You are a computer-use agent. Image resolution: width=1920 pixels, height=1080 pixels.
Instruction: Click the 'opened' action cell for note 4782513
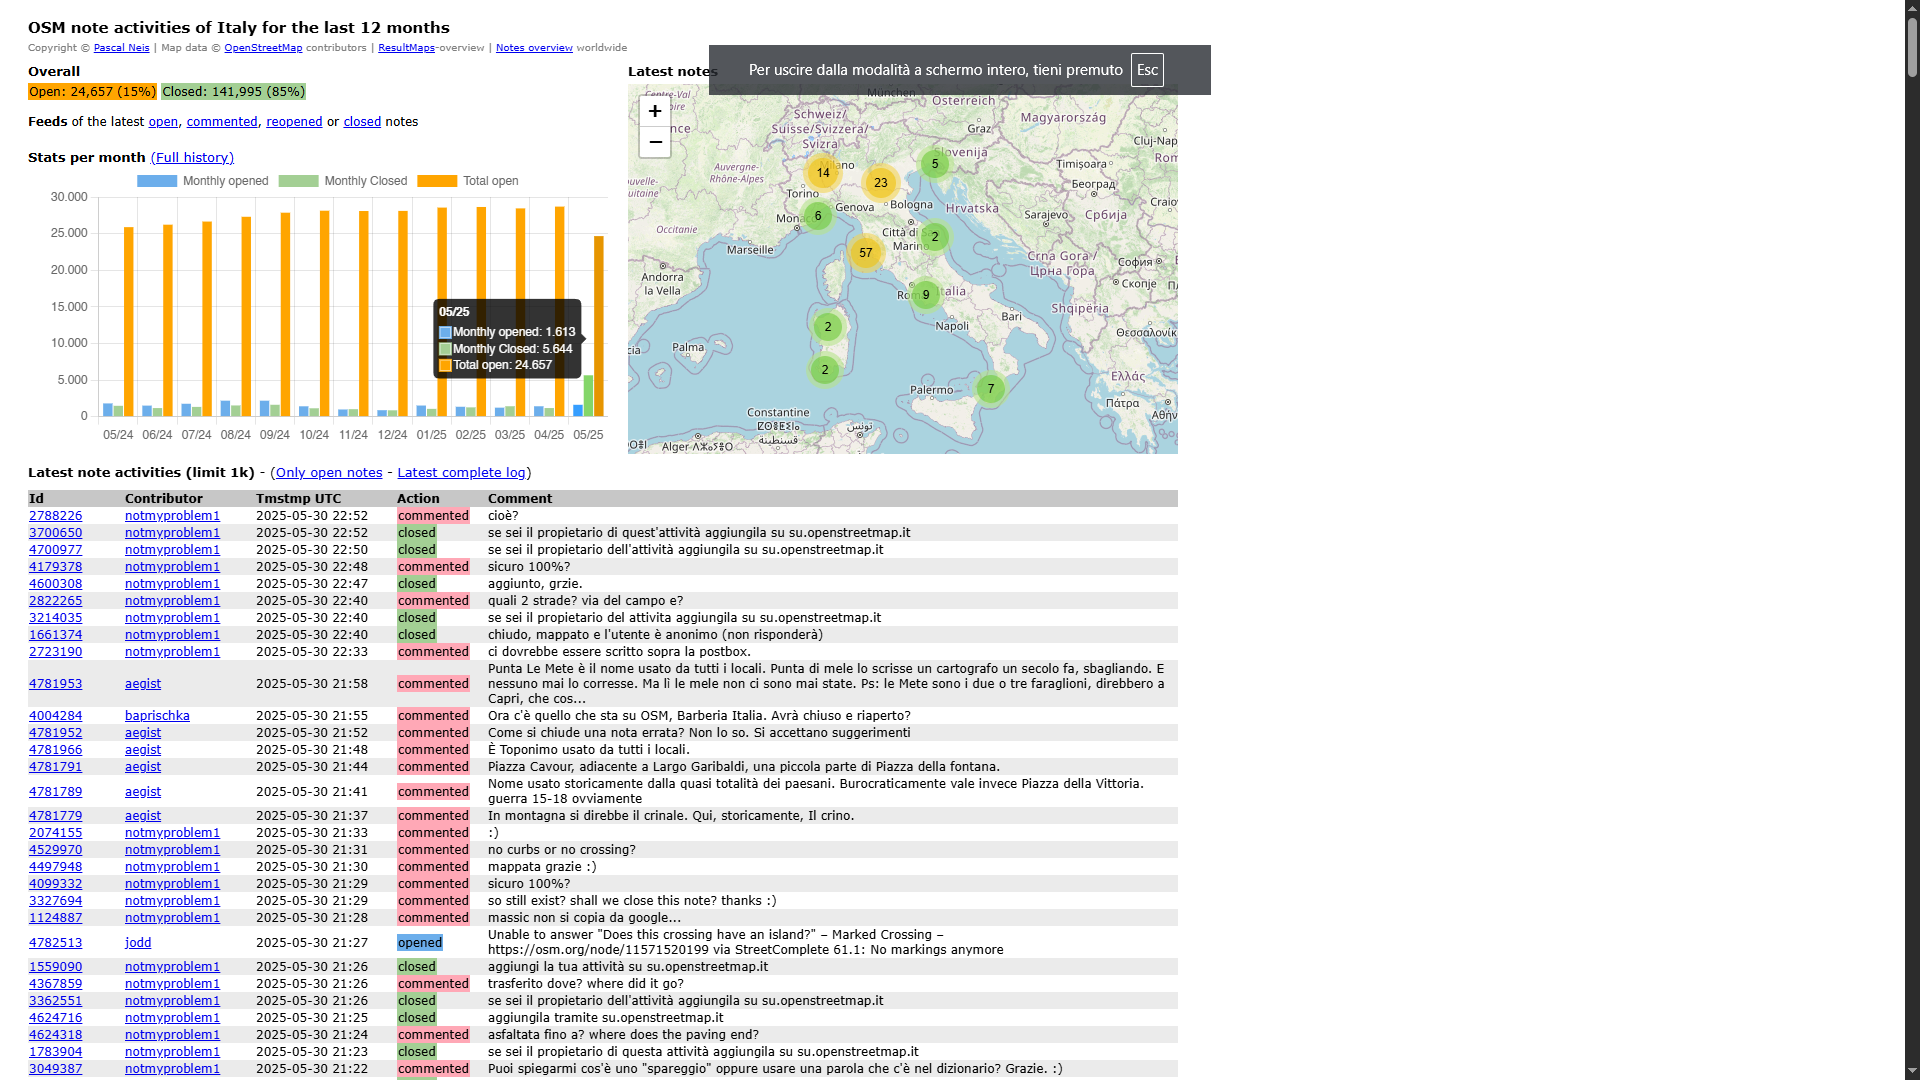pyautogui.click(x=420, y=943)
